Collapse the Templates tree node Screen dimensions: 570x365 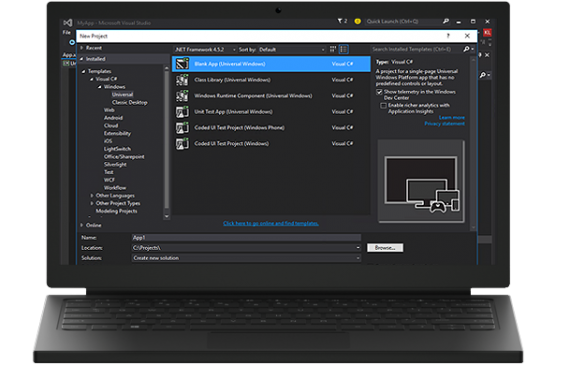pyautogui.click(x=84, y=71)
